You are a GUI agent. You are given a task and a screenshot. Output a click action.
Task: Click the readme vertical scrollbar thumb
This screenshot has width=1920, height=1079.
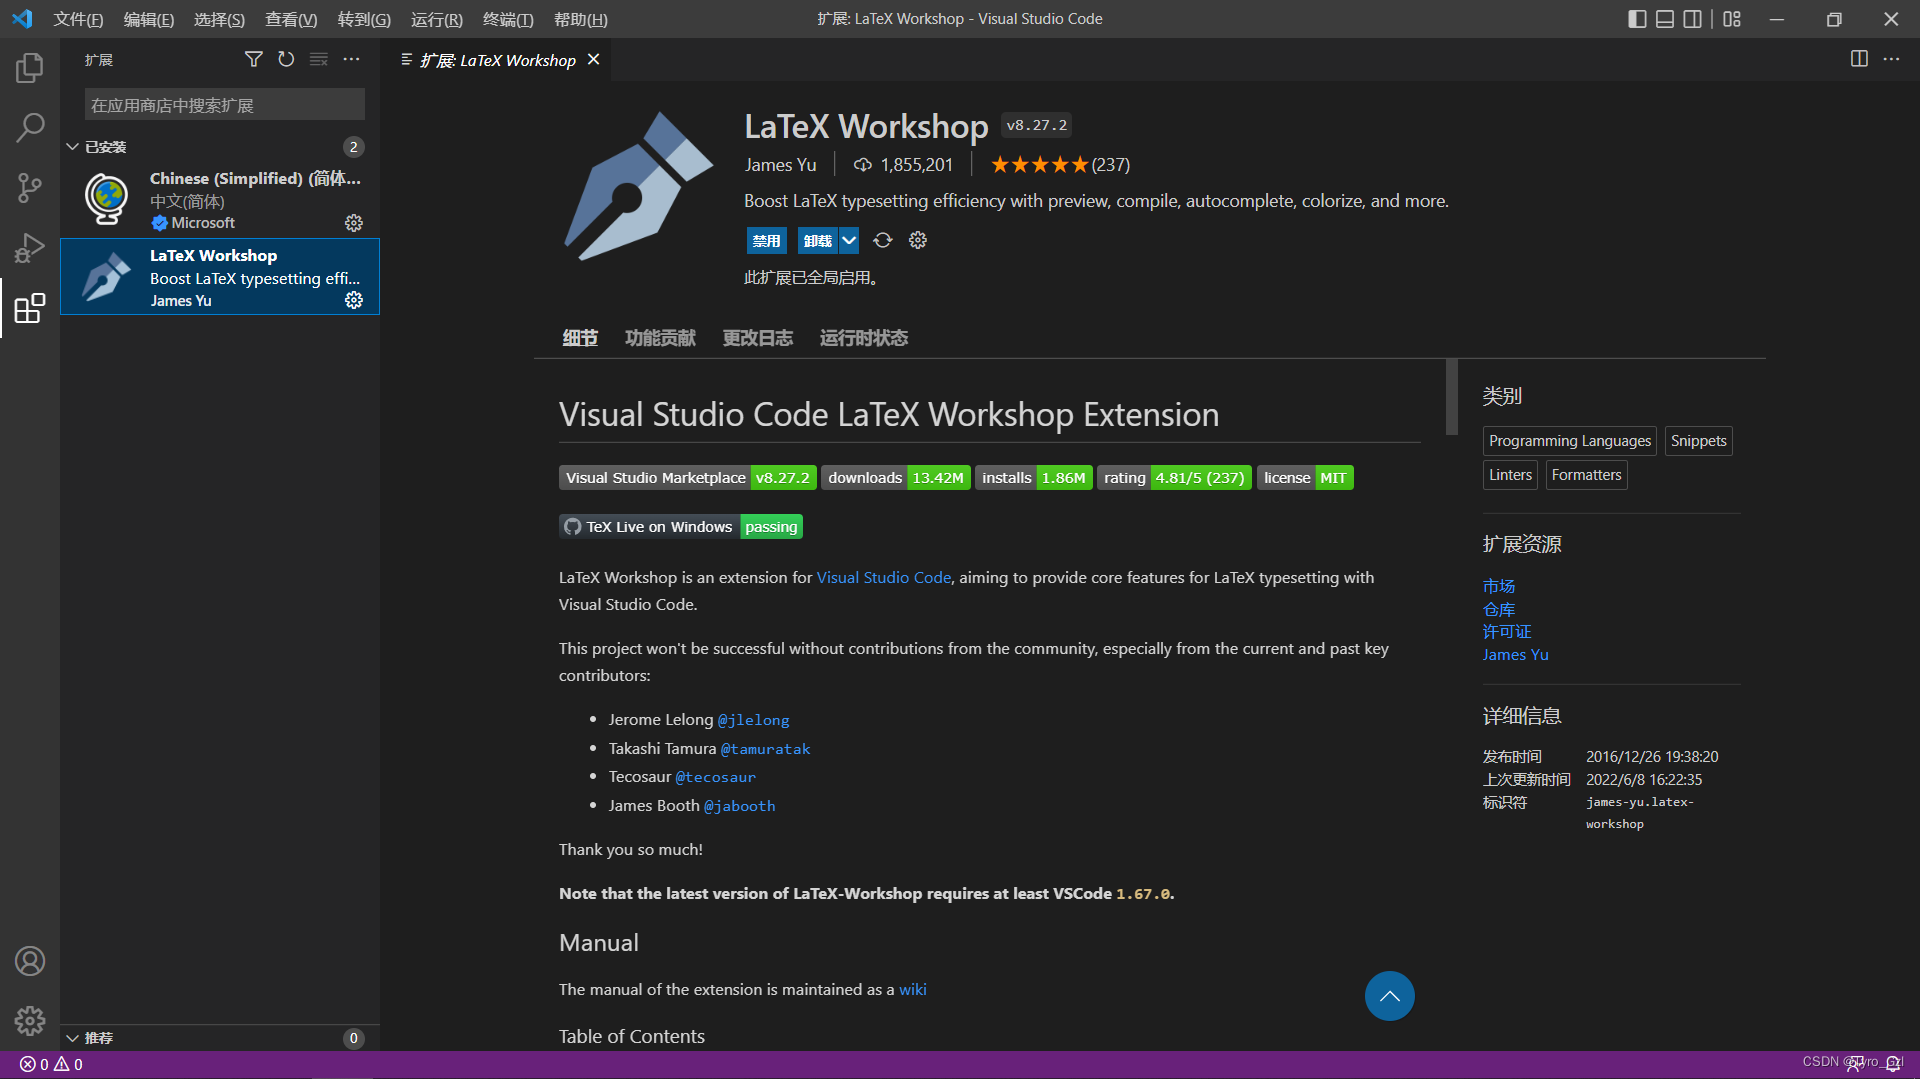pos(1451,397)
